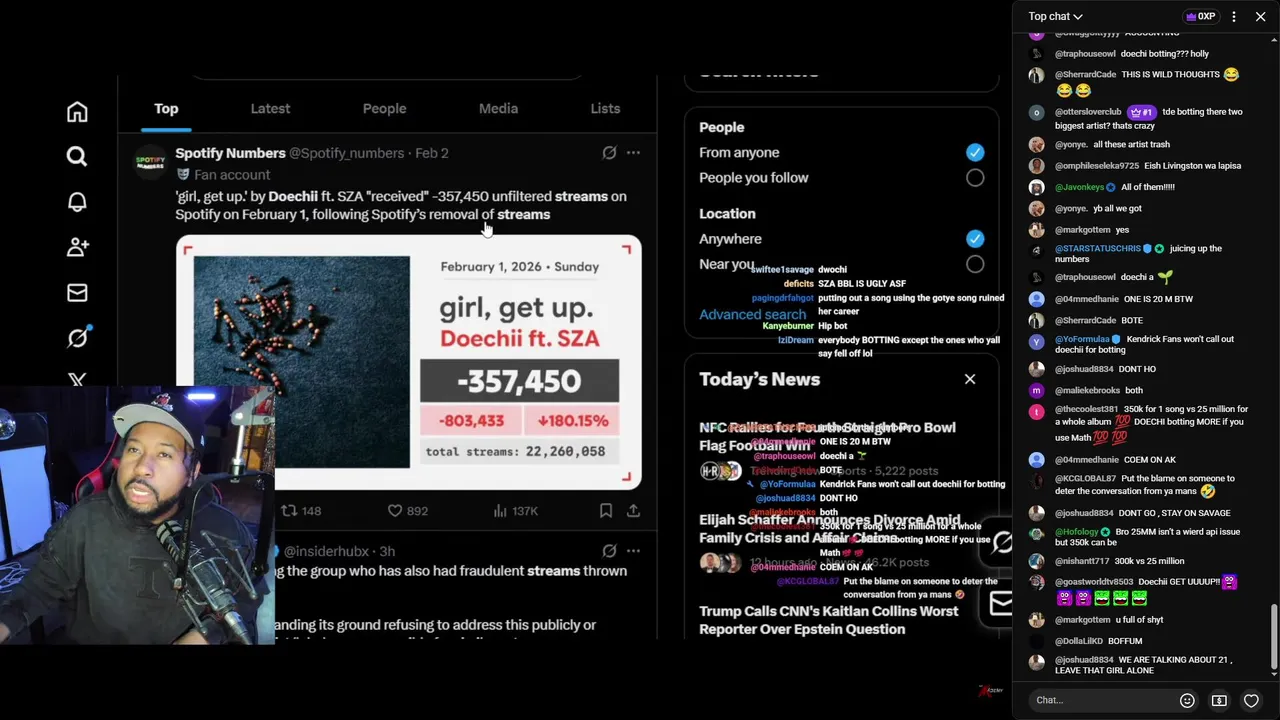This screenshot has height=720, width=1280.
Task: Open more options on Spotify Numbers post
Action: pos(633,153)
